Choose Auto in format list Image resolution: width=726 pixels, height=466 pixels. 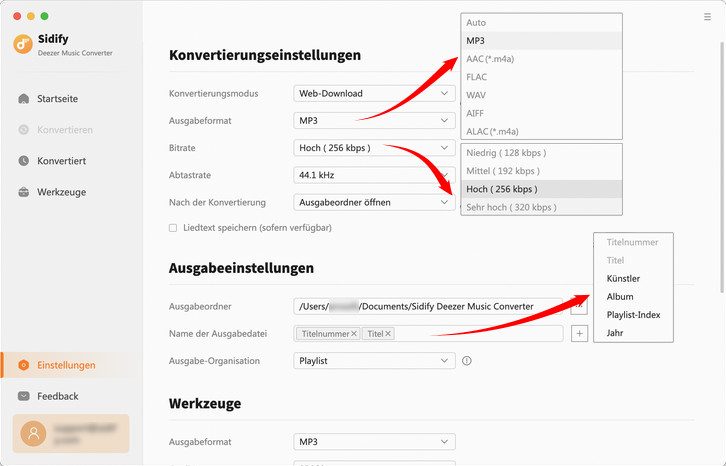541,23
